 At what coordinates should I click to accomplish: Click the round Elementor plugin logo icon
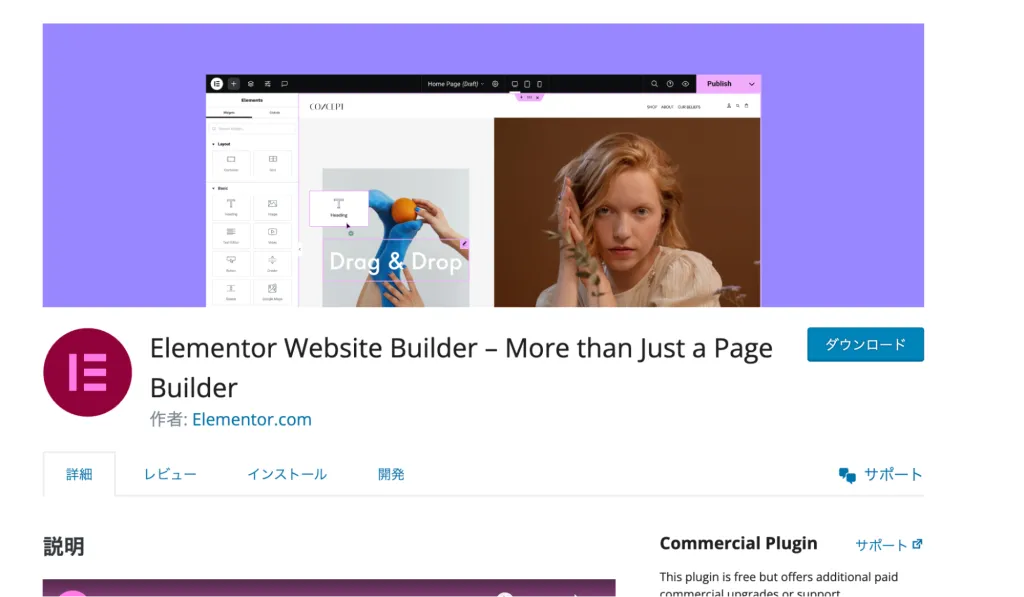pos(88,372)
